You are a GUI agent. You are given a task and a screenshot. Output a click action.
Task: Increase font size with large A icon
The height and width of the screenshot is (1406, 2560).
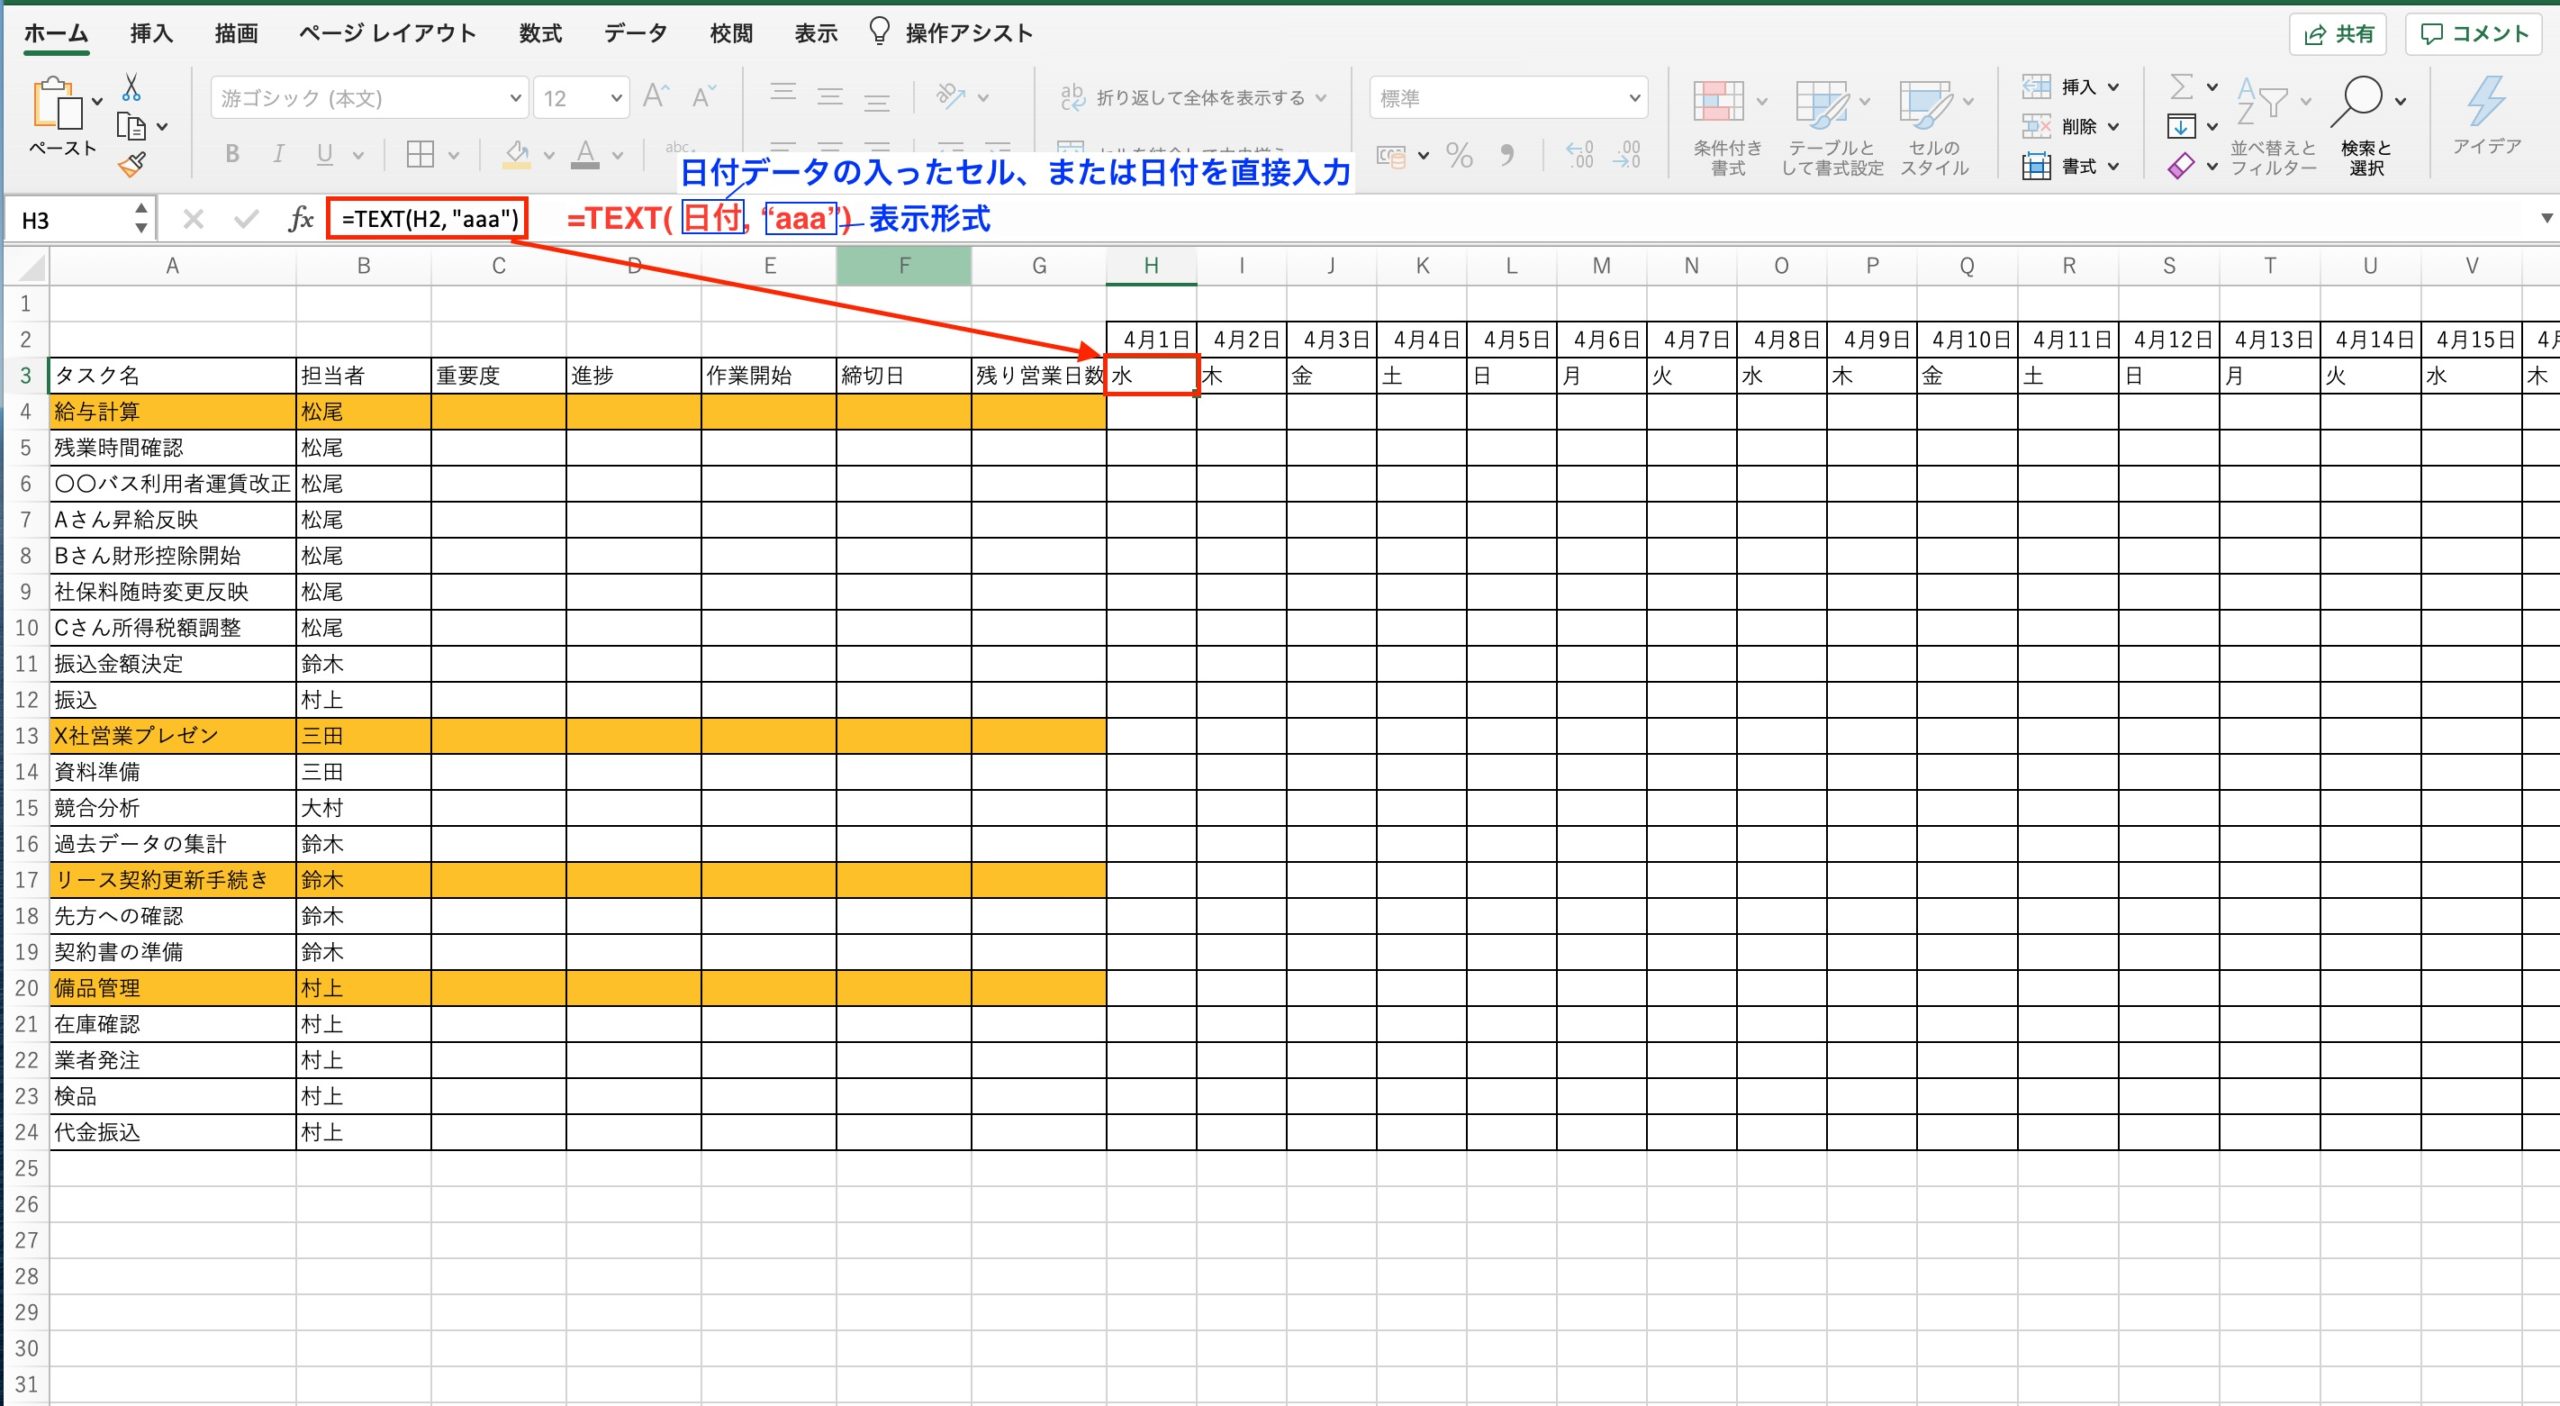(x=656, y=96)
